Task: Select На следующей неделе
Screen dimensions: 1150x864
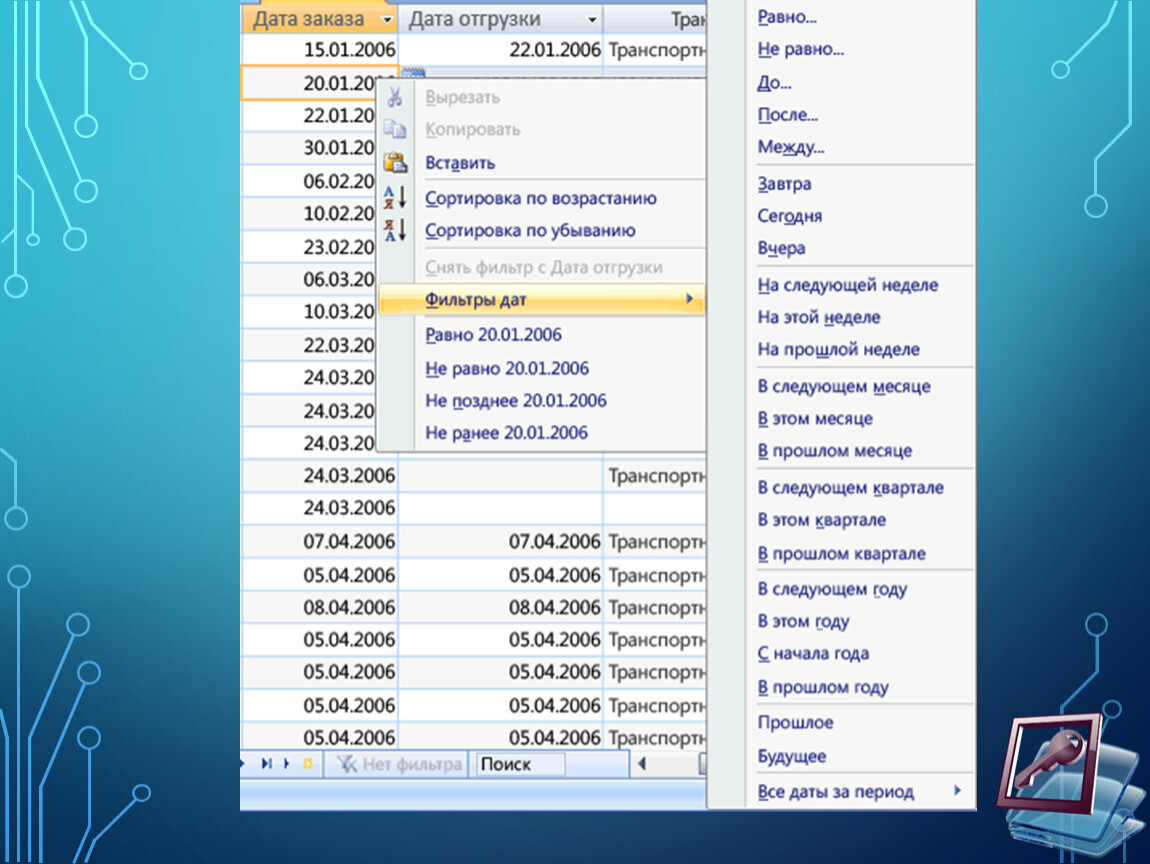Action: (x=848, y=285)
